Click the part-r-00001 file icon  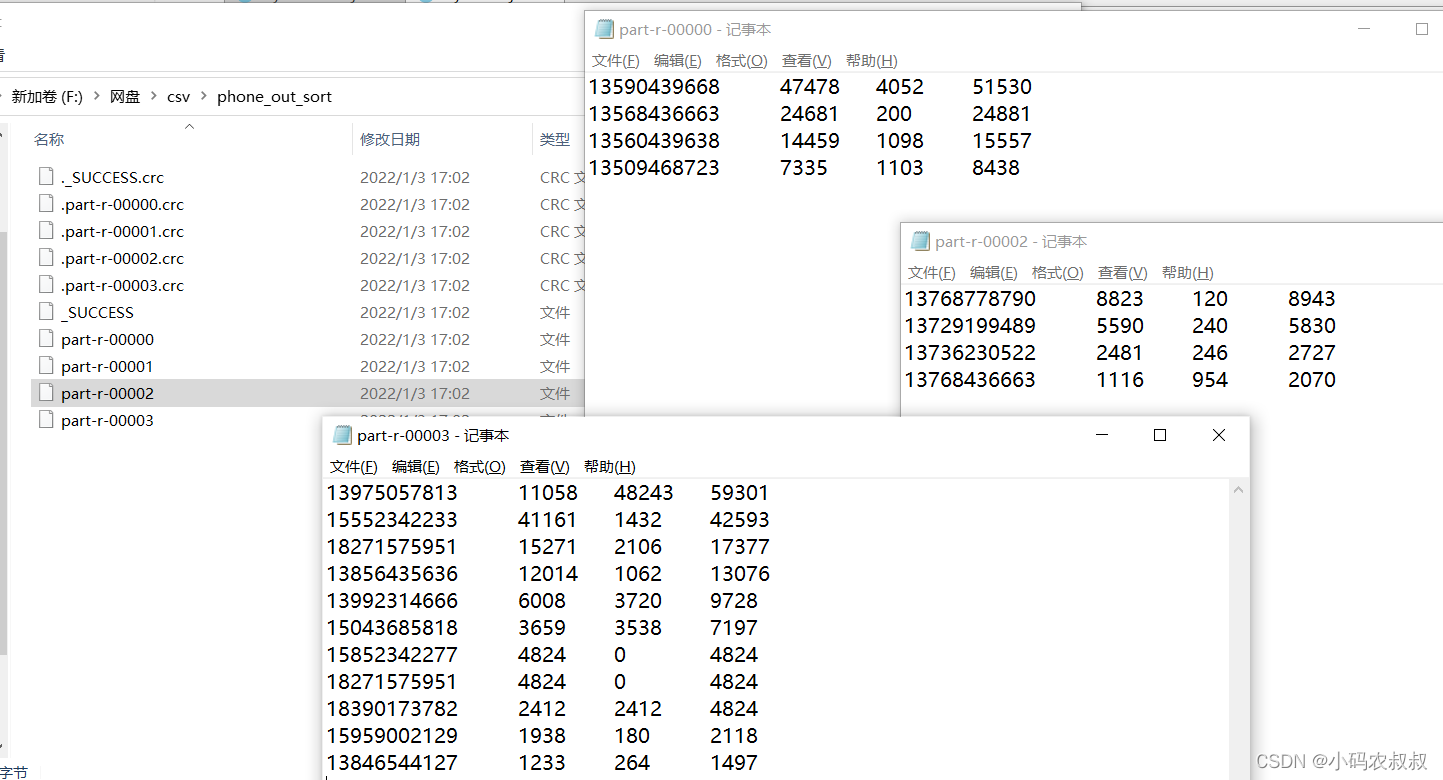point(45,366)
